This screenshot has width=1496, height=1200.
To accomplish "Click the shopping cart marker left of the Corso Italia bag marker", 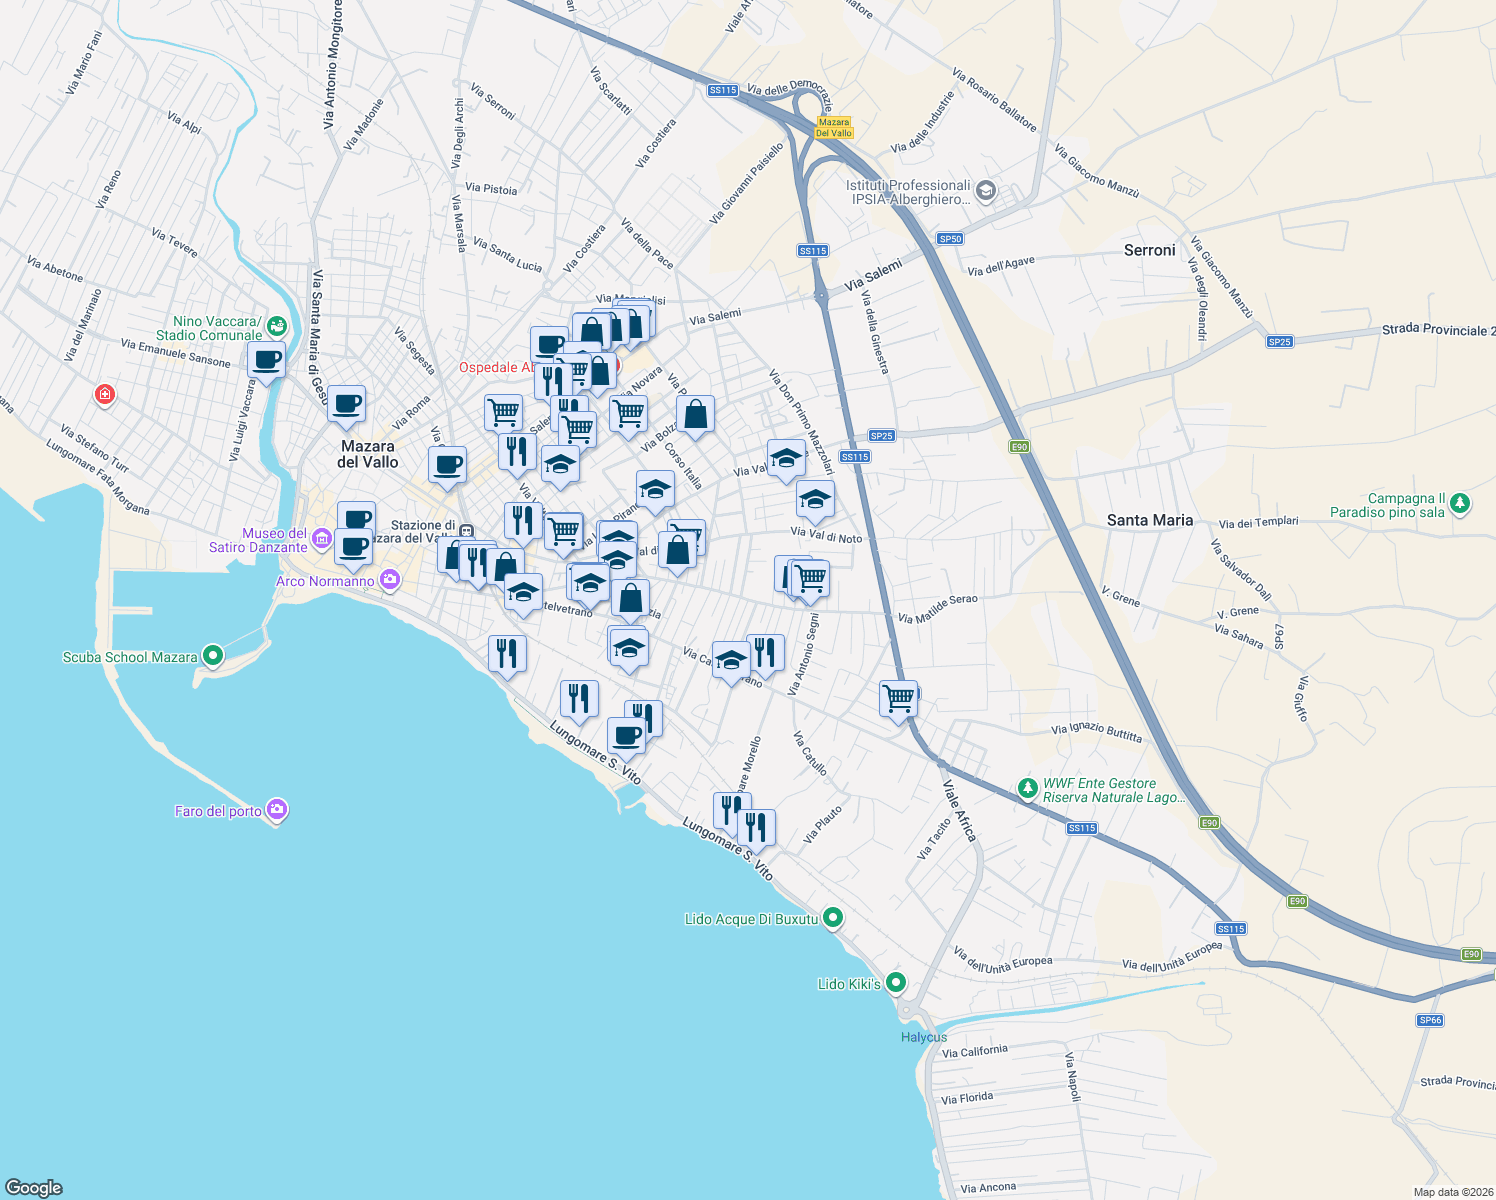I will 628,414.
